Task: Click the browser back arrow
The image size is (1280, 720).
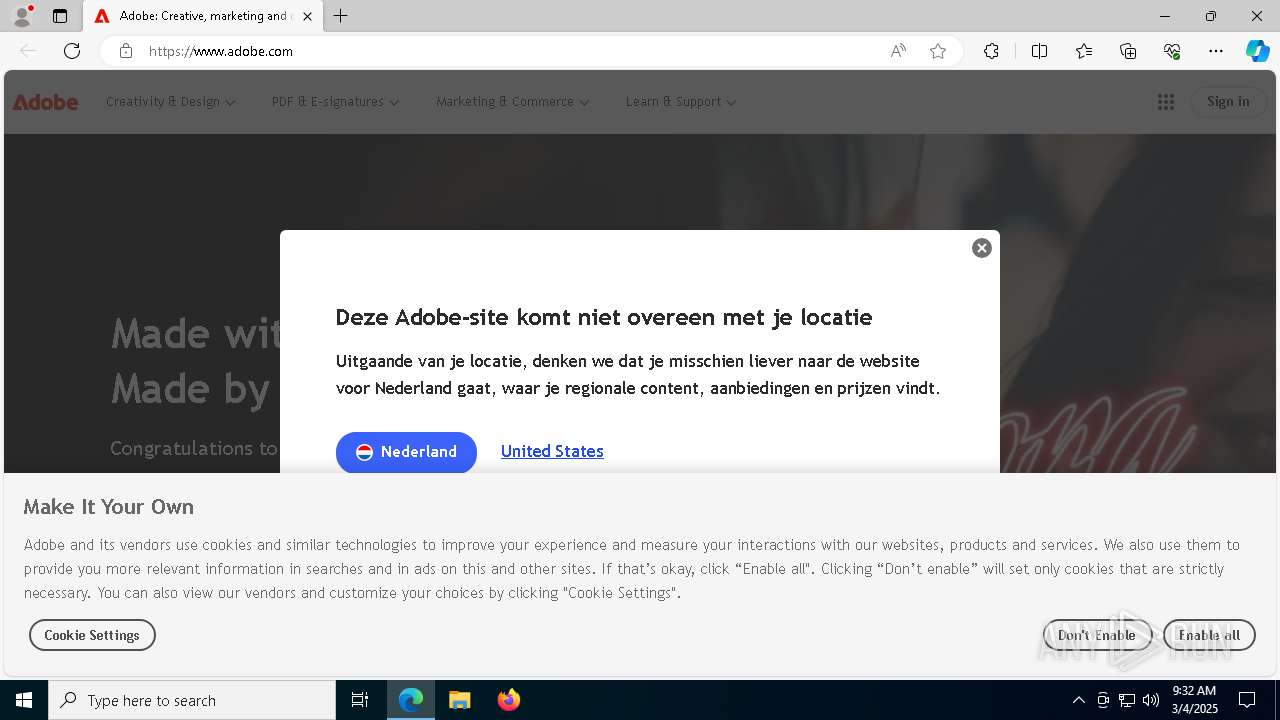Action: [28, 51]
